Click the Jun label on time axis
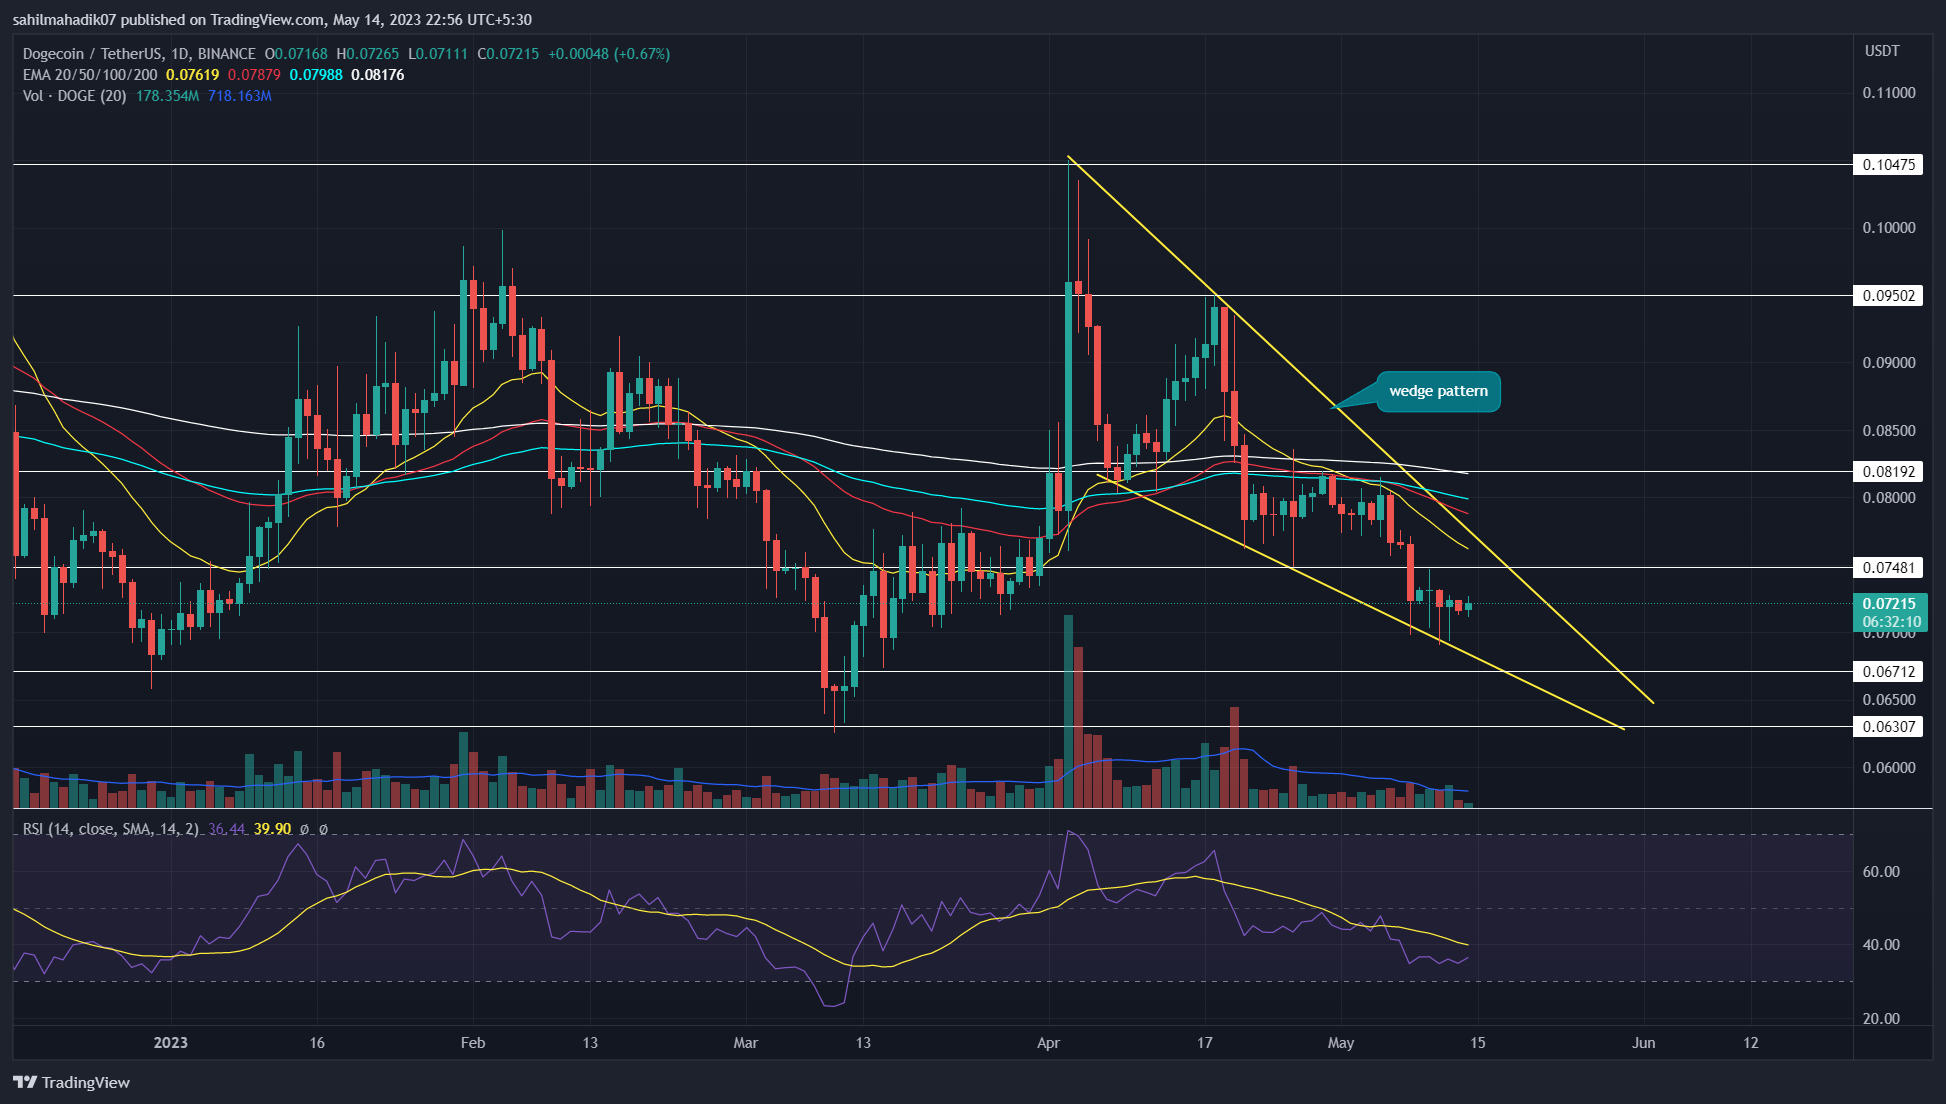1946x1104 pixels. point(1644,1043)
